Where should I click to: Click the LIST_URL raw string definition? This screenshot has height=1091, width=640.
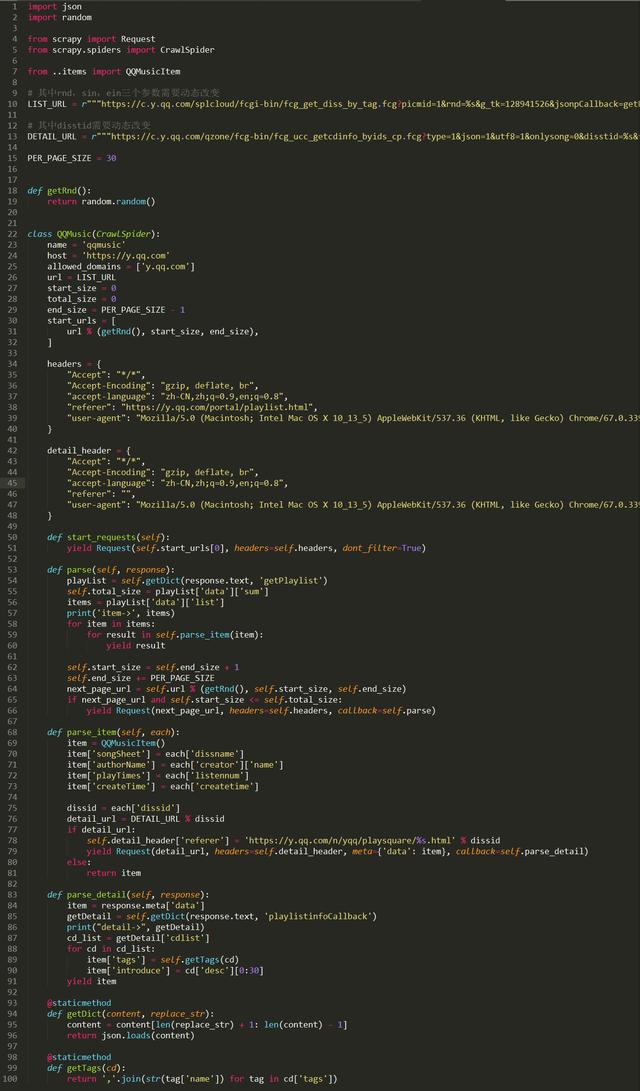[334, 104]
